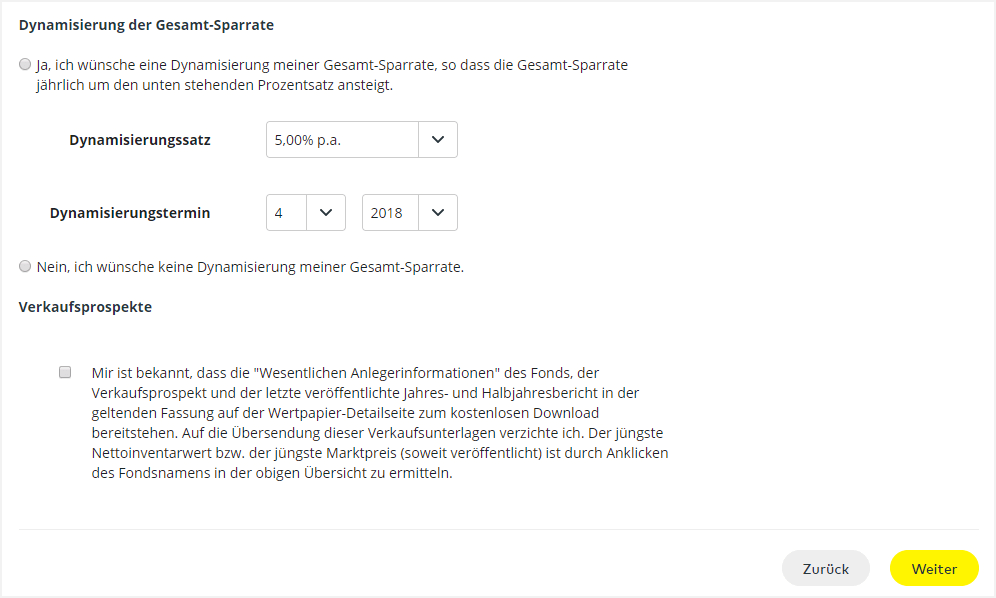Click the chevron arrow beside month '4'
The height and width of the screenshot is (598, 996).
pyautogui.click(x=325, y=213)
